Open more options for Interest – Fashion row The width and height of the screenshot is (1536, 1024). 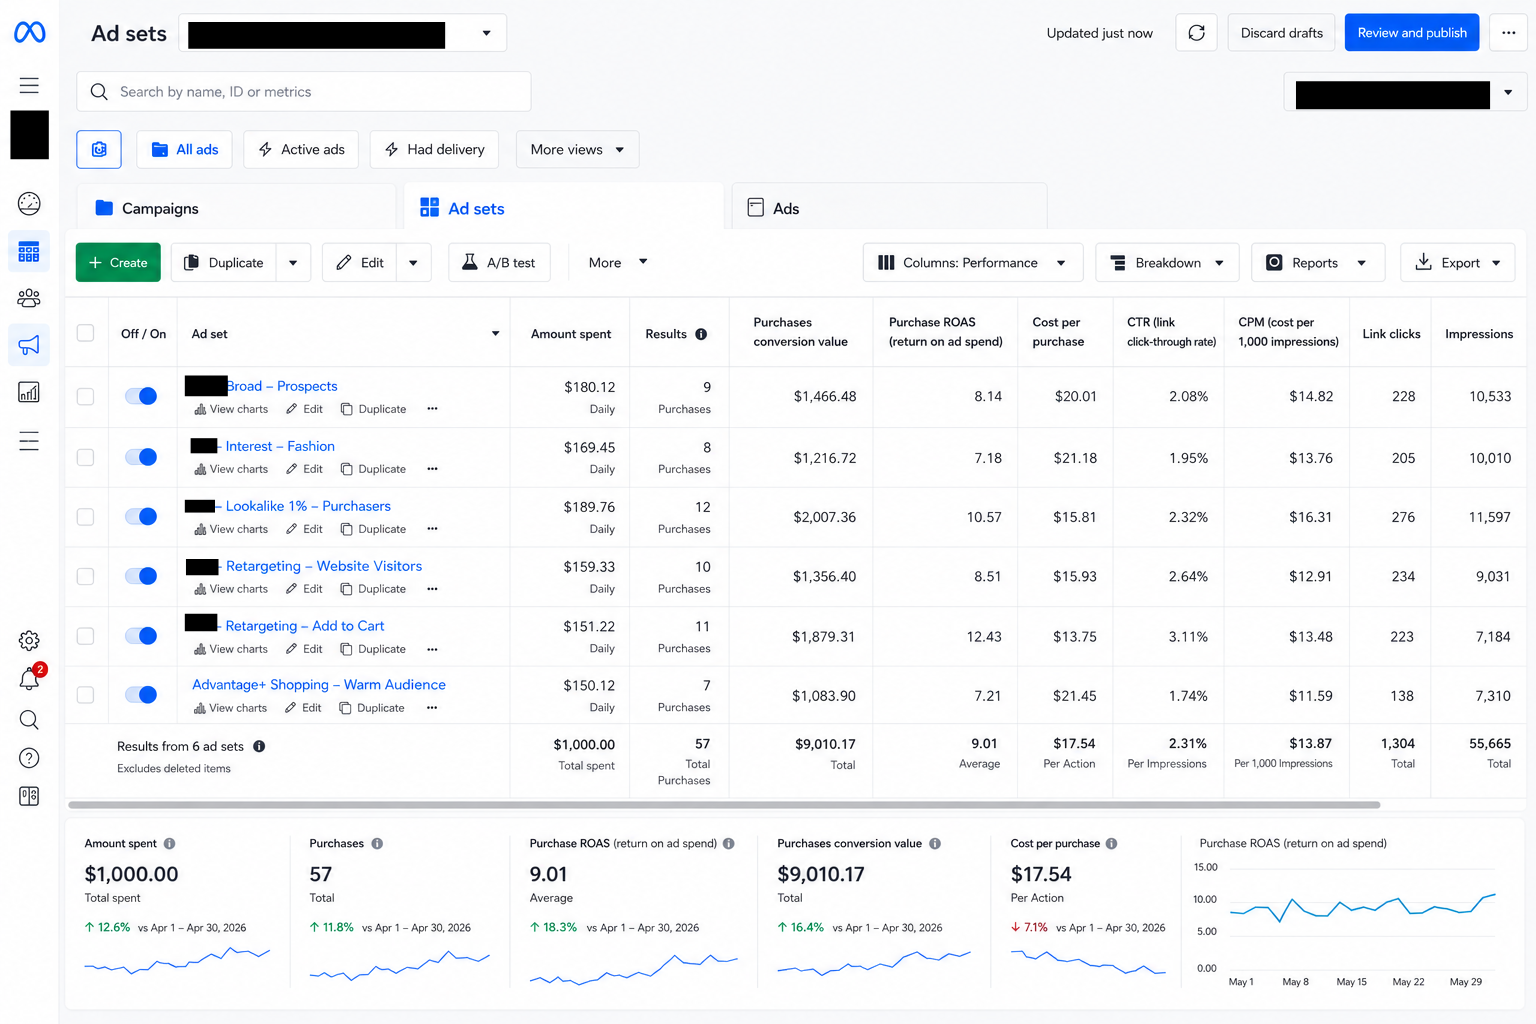(x=432, y=469)
